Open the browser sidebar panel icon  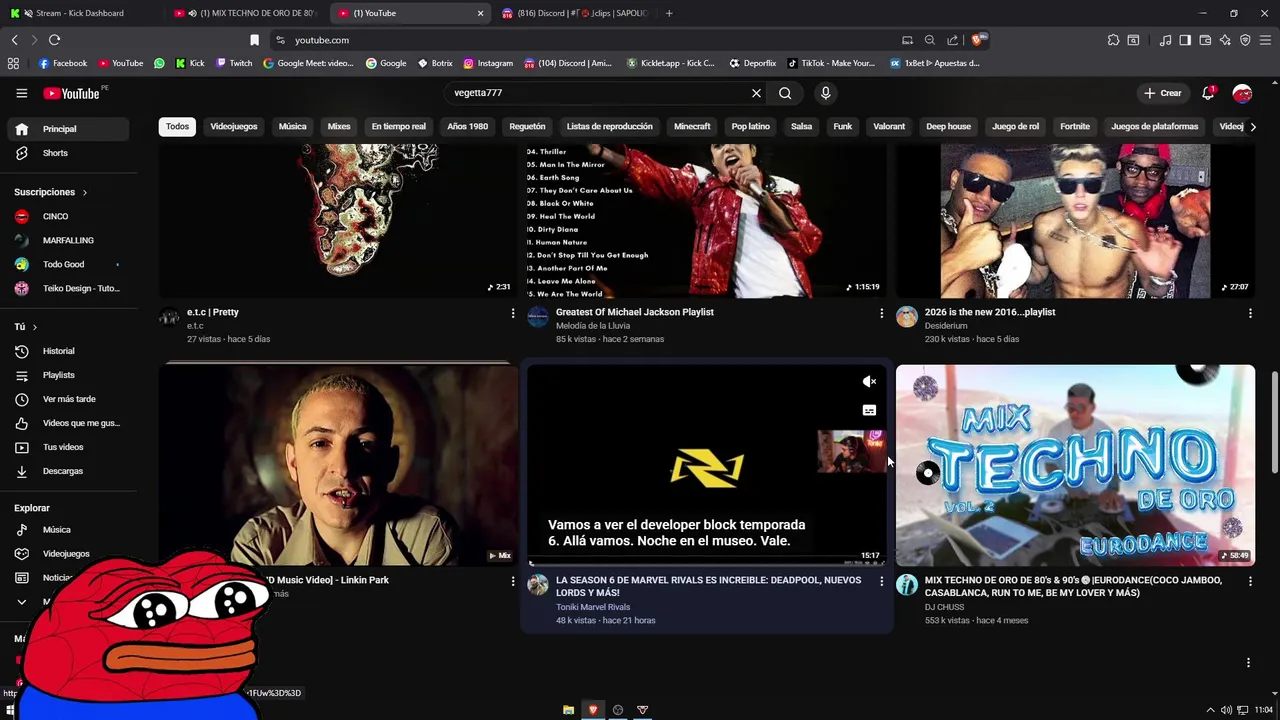pyautogui.click(x=1185, y=40)
